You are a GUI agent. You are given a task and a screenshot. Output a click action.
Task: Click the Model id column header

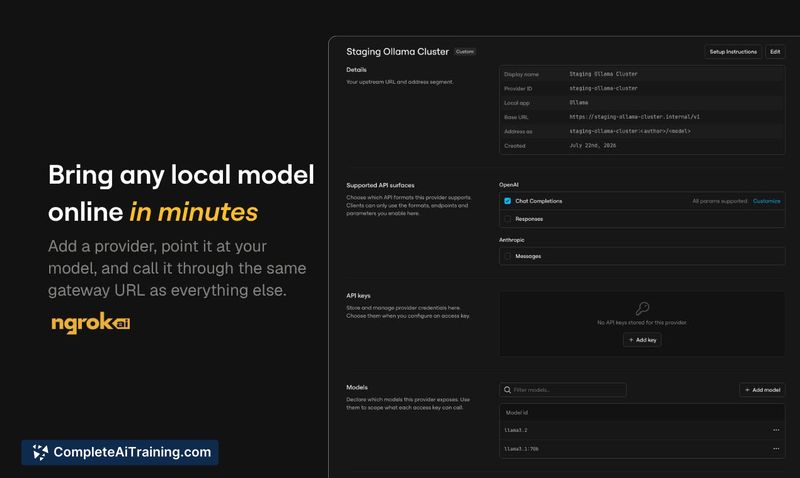coord(516,413)
